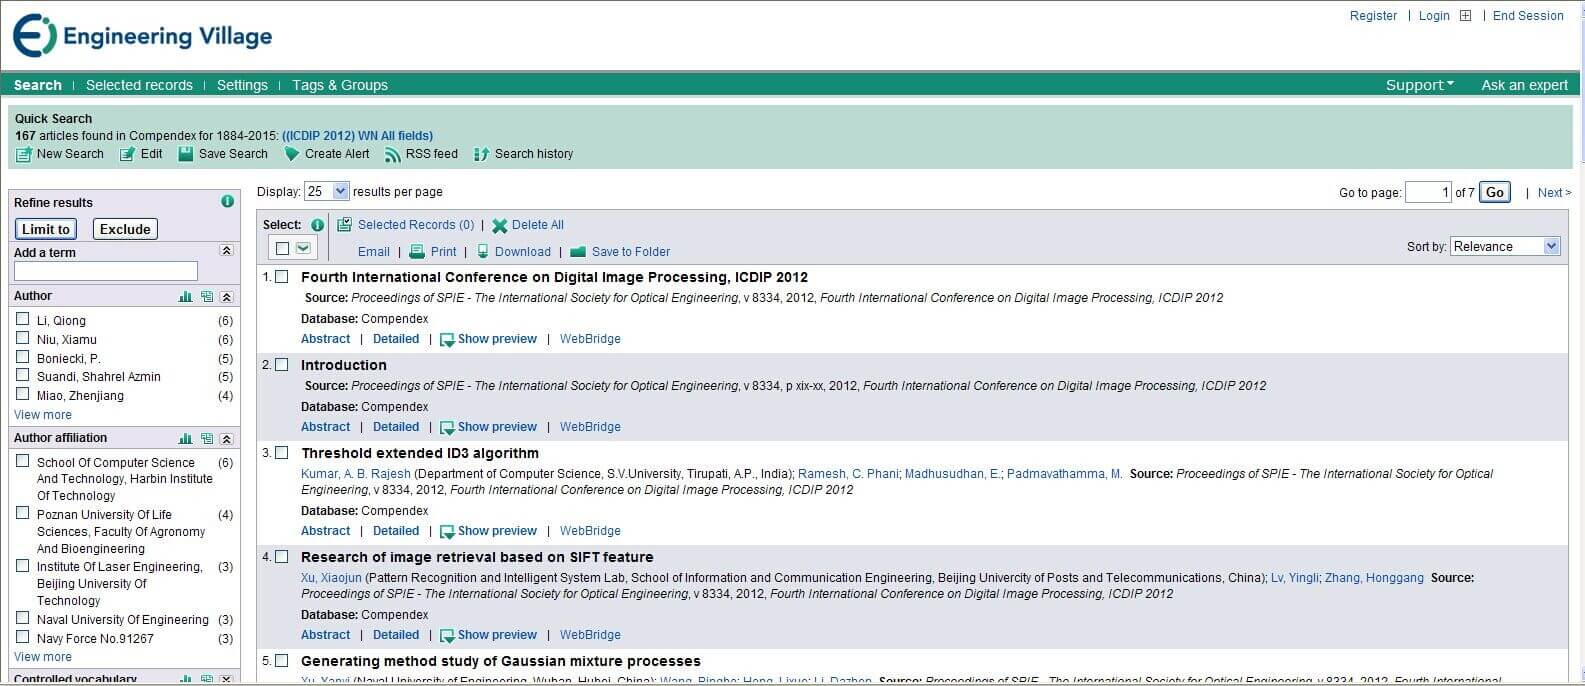Open the Author bar chart icon
The height and width of the screenshot is (686, 1585).
[x=185, y=297]
